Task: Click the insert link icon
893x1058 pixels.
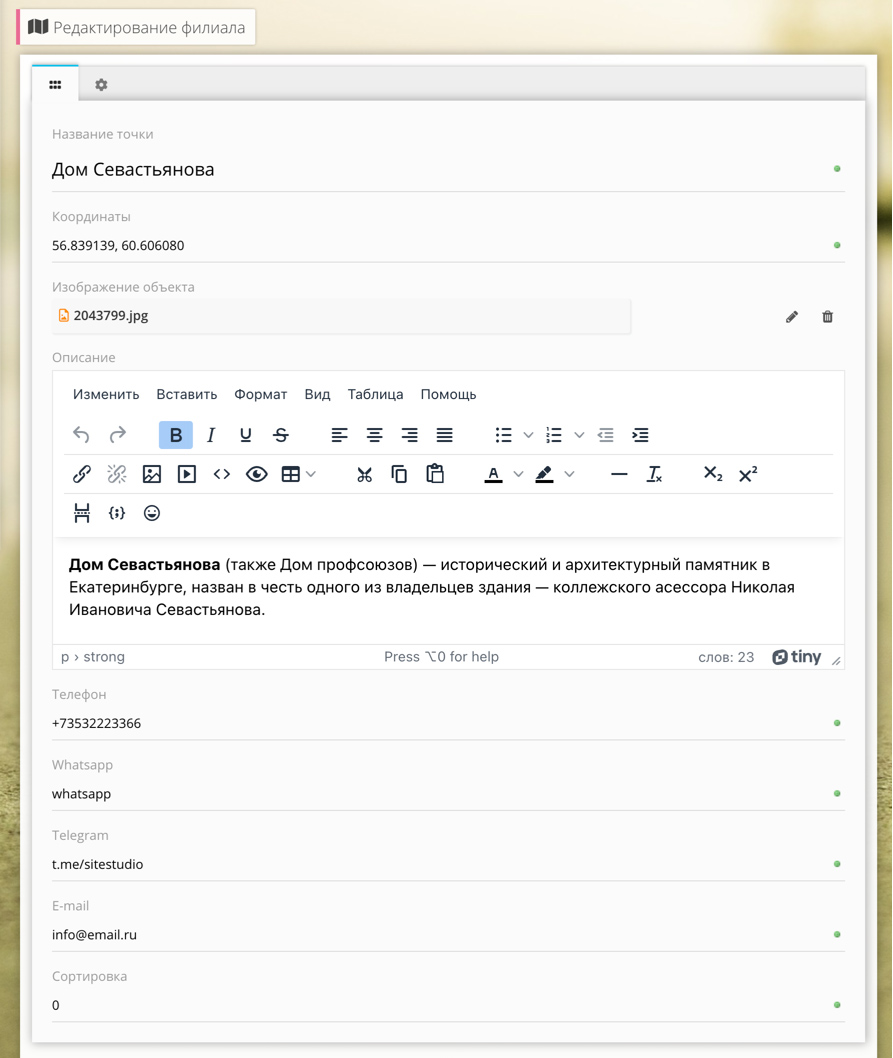Action: coord(82,474)
